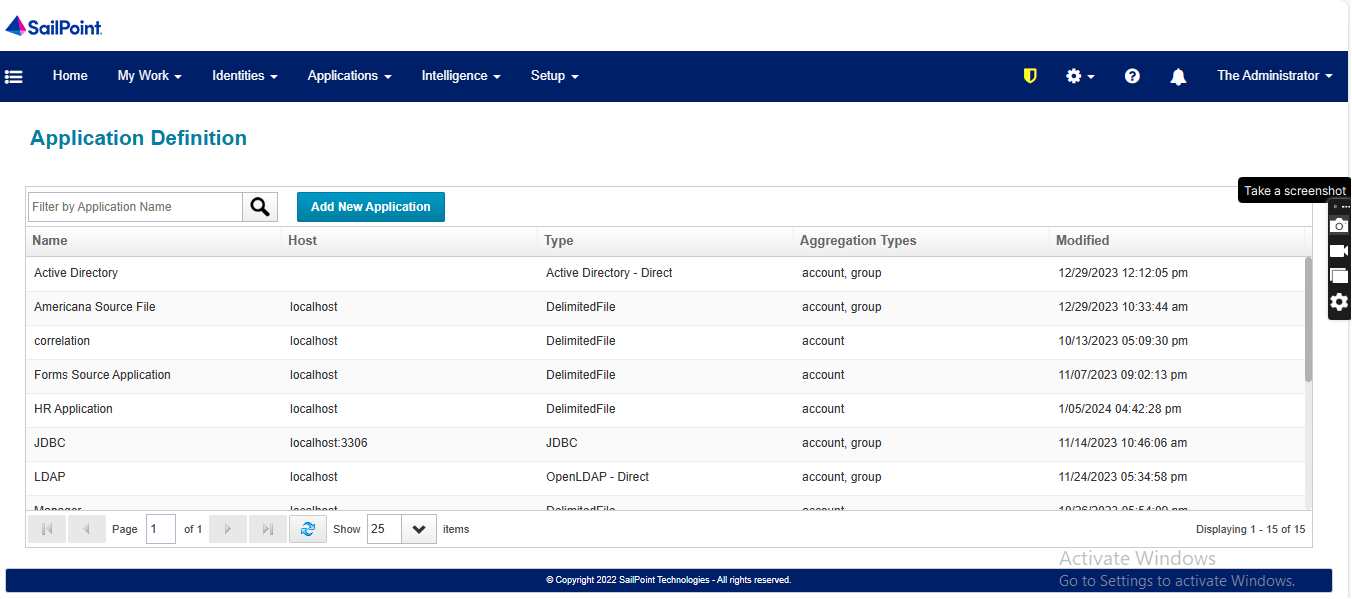Go to Home in the navigation bar

(x=70, y=76)
